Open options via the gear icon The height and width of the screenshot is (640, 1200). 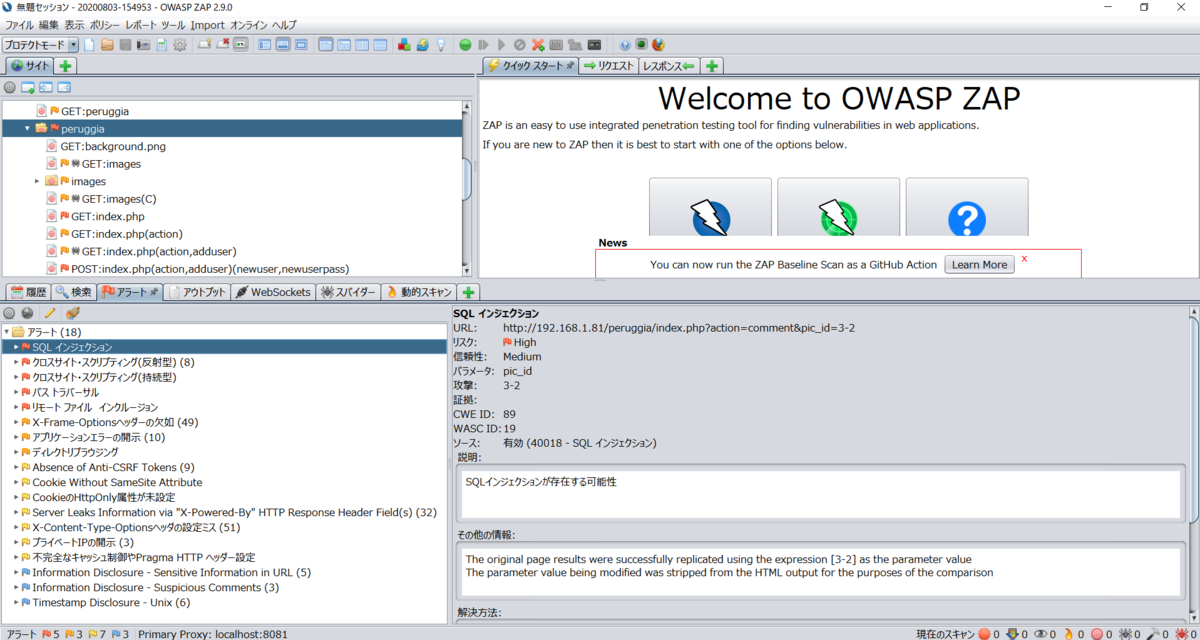pyautogui.click(x=180, y=45)
